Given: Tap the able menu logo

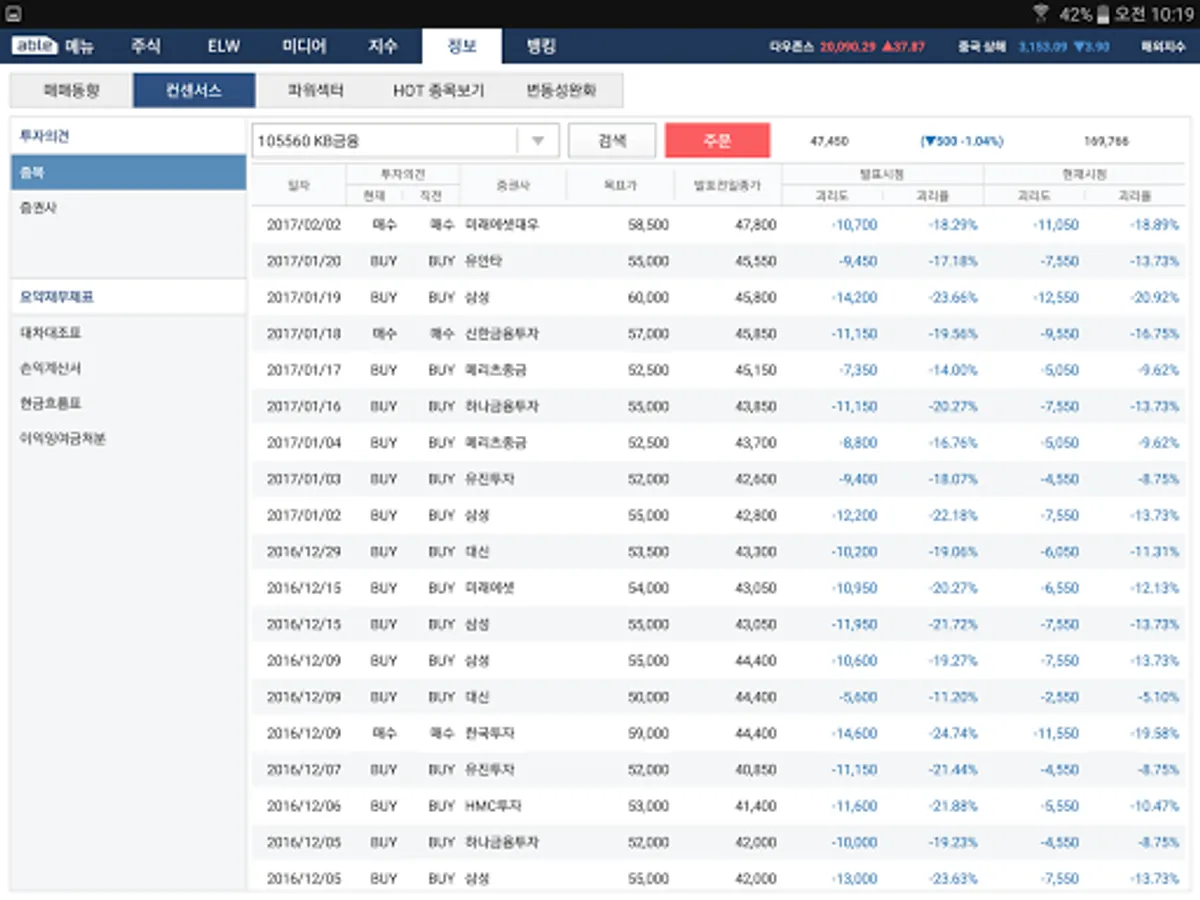Looking at the screenshot, I should (x=36, y=46).
